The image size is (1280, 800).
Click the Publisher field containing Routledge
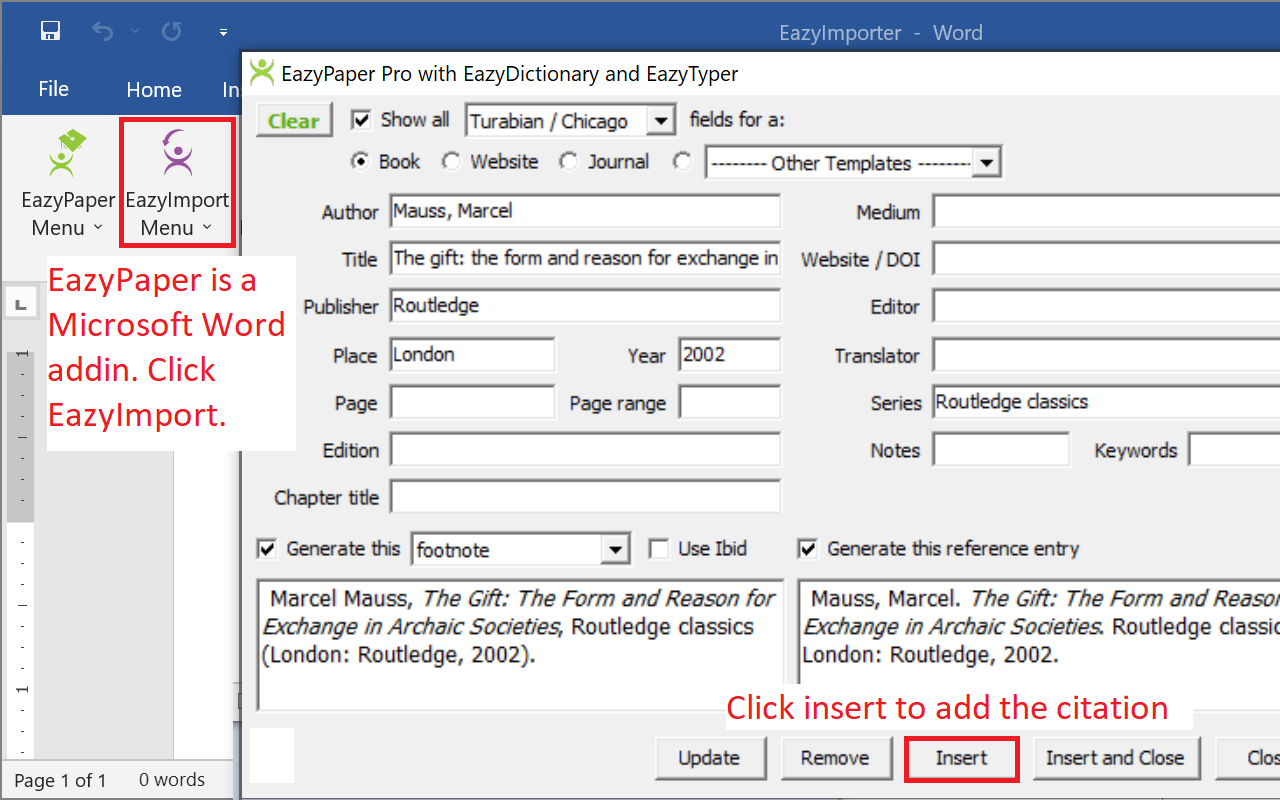click(x=585, y=306)
